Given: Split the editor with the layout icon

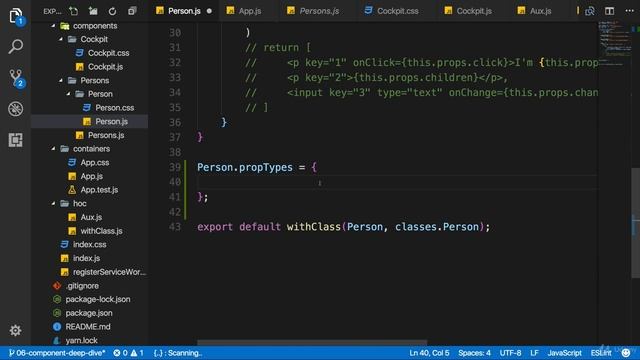Looking at the screenshot, I should pos(609,11).
